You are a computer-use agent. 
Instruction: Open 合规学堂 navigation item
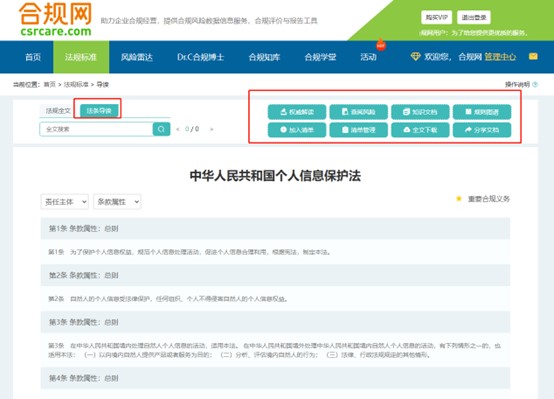[x=320, y=57]
